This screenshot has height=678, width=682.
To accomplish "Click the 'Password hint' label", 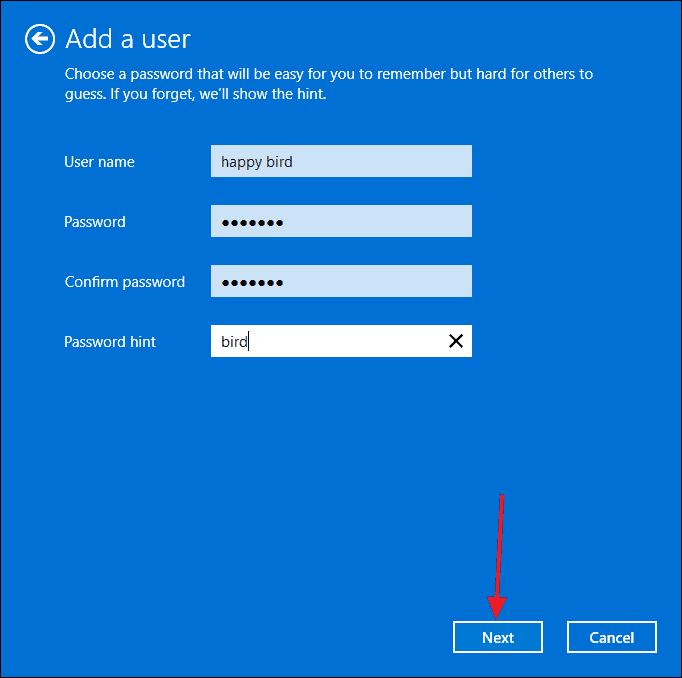I will (110, 342).
